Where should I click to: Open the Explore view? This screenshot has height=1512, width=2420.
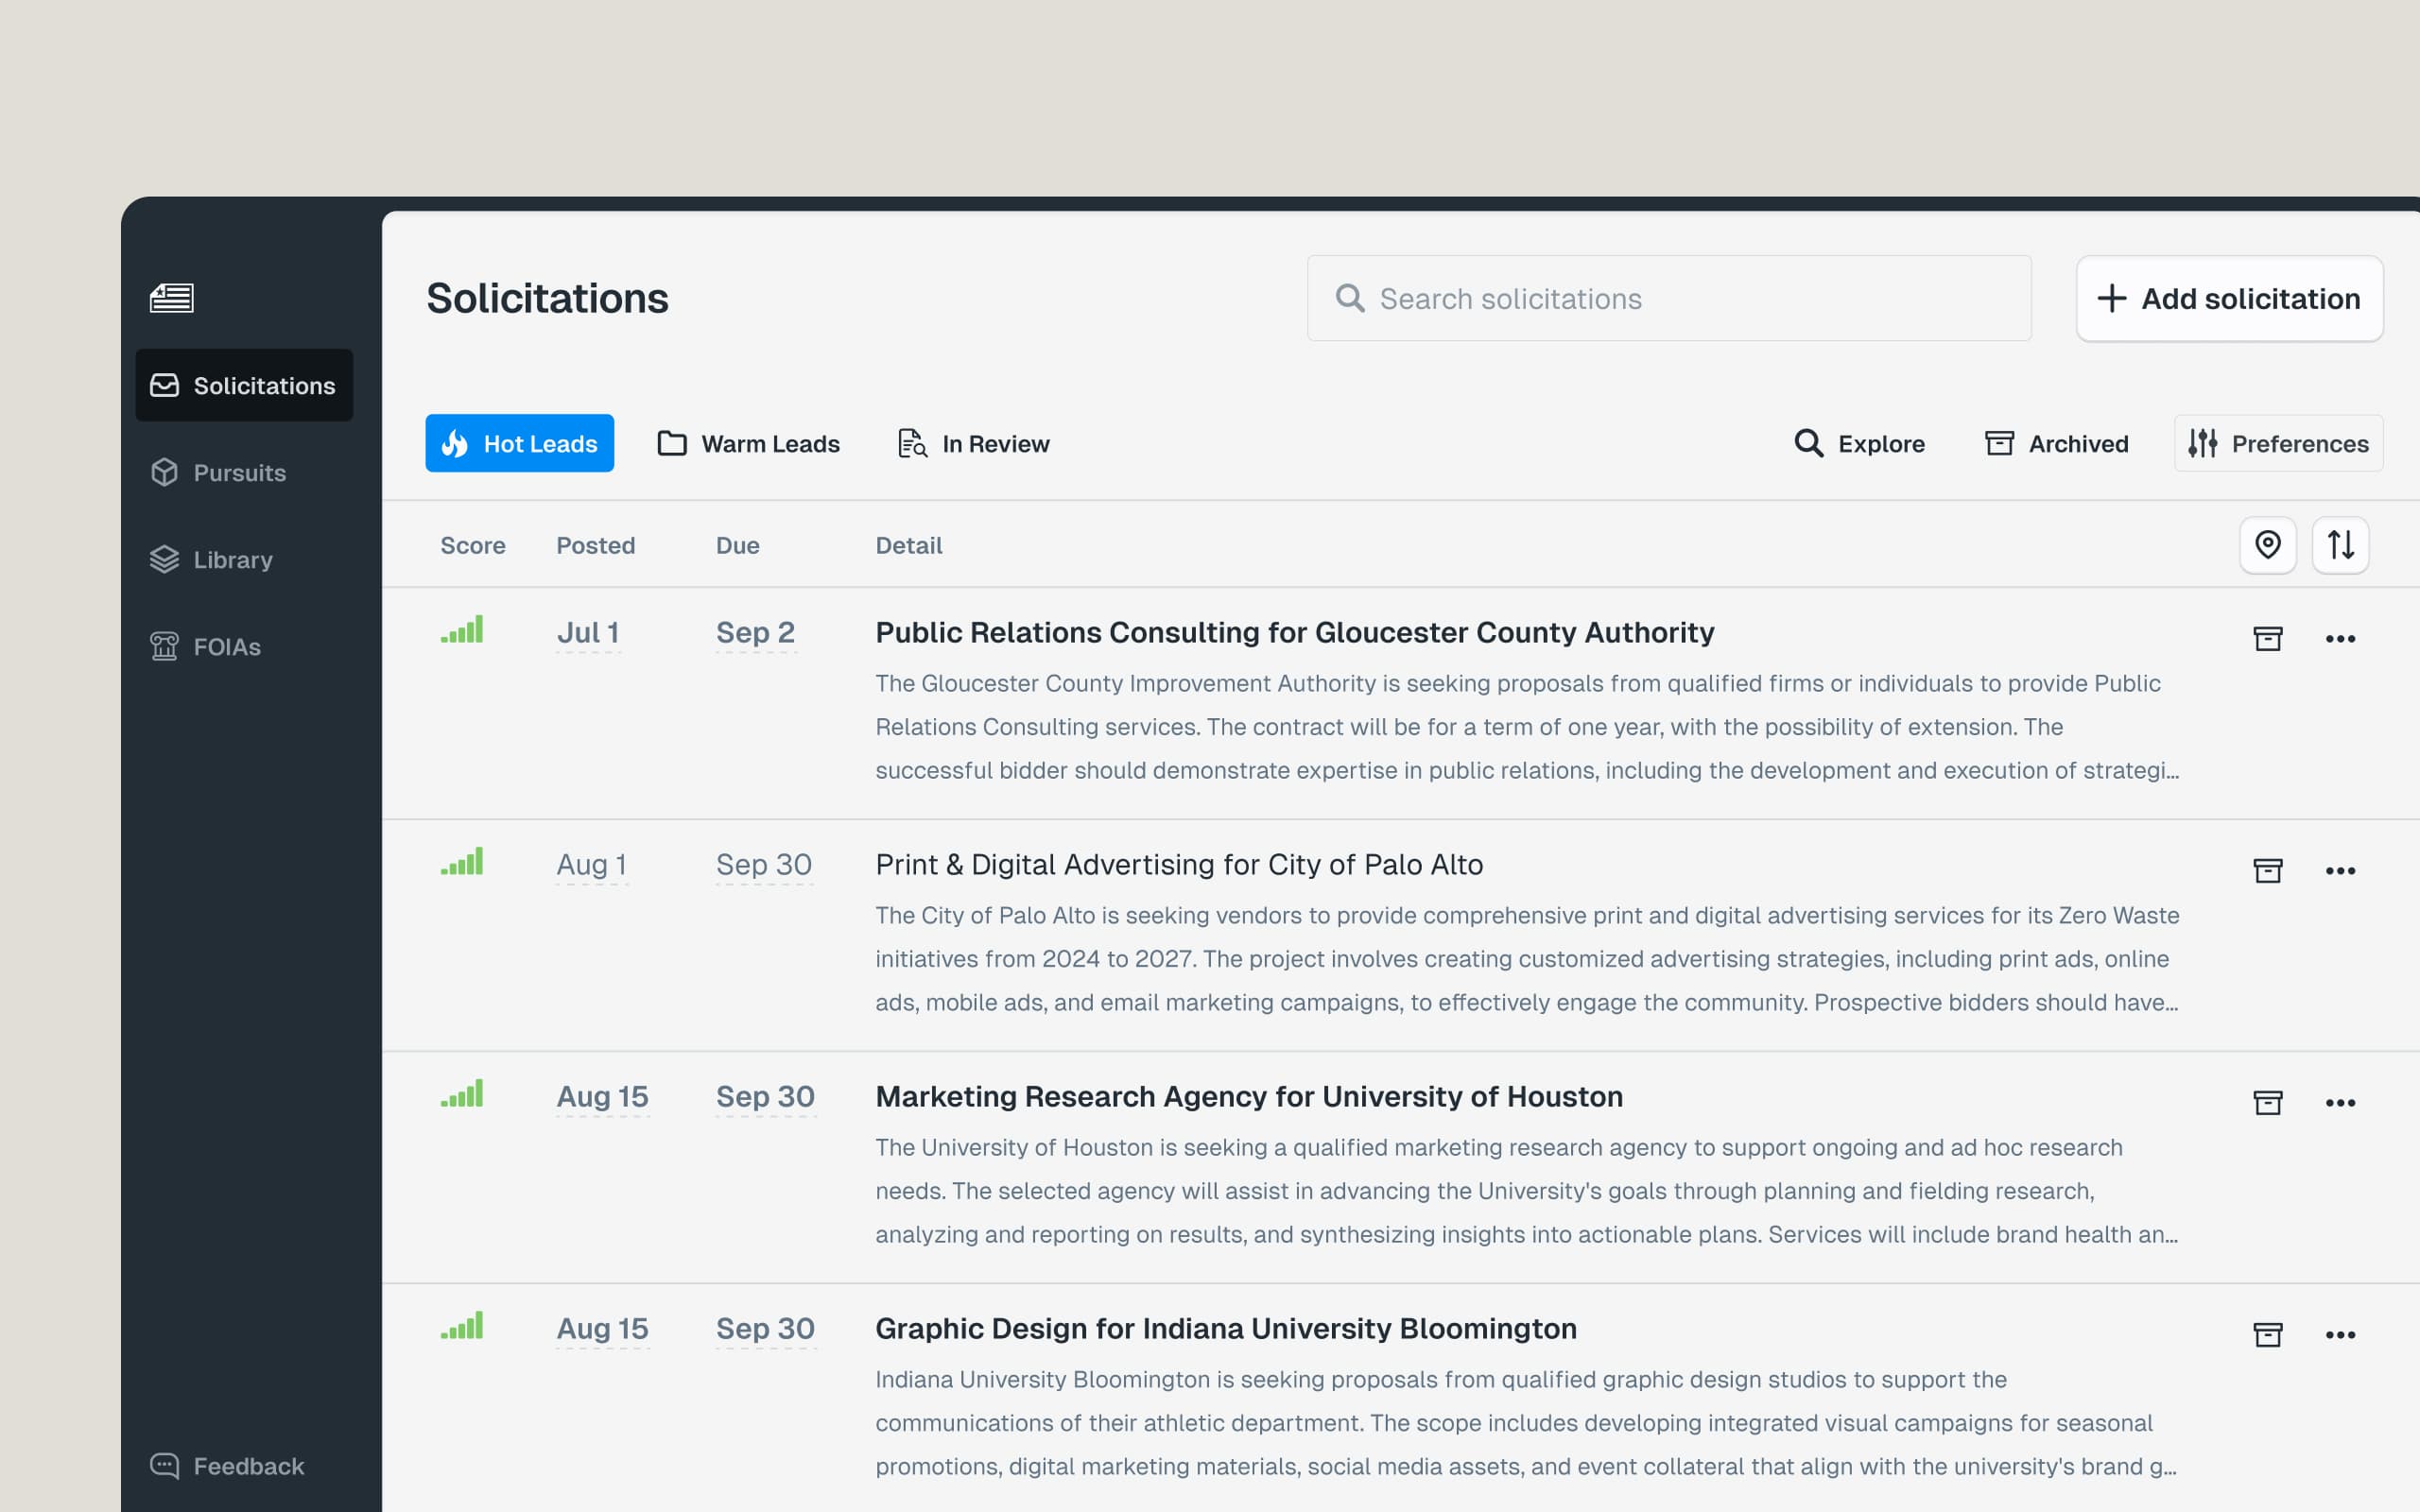click(1859, 443)
